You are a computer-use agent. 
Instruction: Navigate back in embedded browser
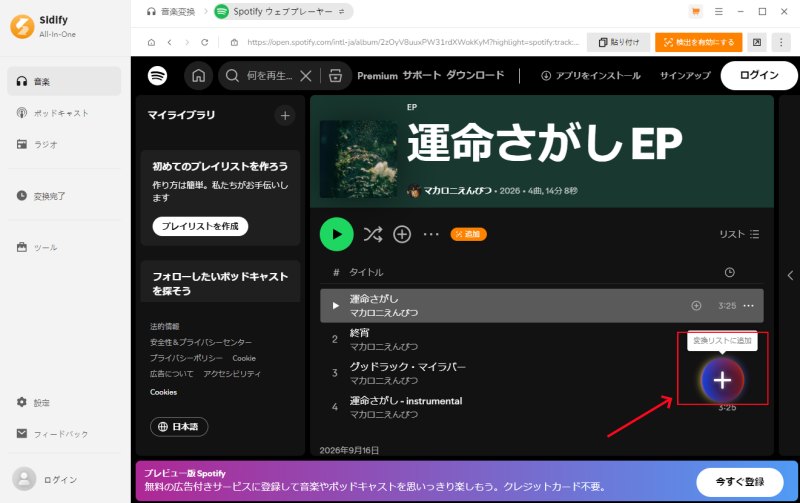(169, 42)
